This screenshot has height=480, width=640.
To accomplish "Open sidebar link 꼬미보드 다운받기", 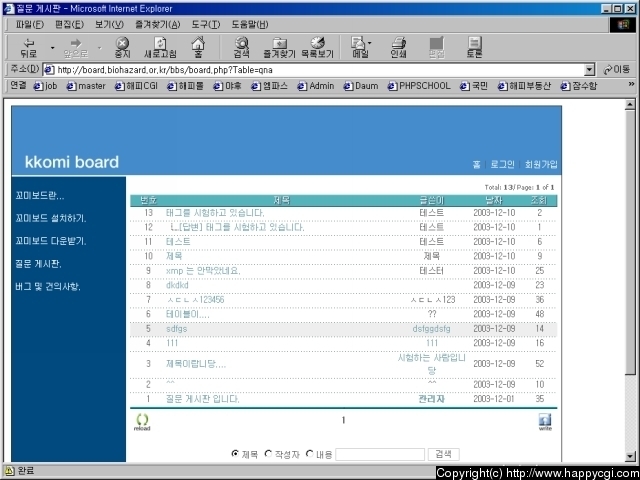I will click(51, 241).
